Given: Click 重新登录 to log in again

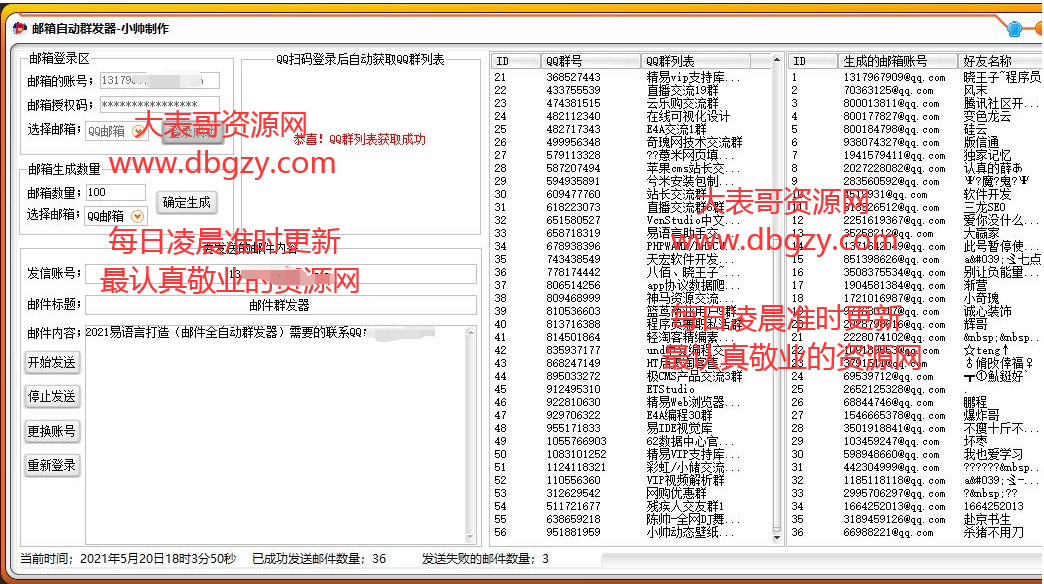Looking at the screenshot, I should pyautogui.click(x=52, y=465).
